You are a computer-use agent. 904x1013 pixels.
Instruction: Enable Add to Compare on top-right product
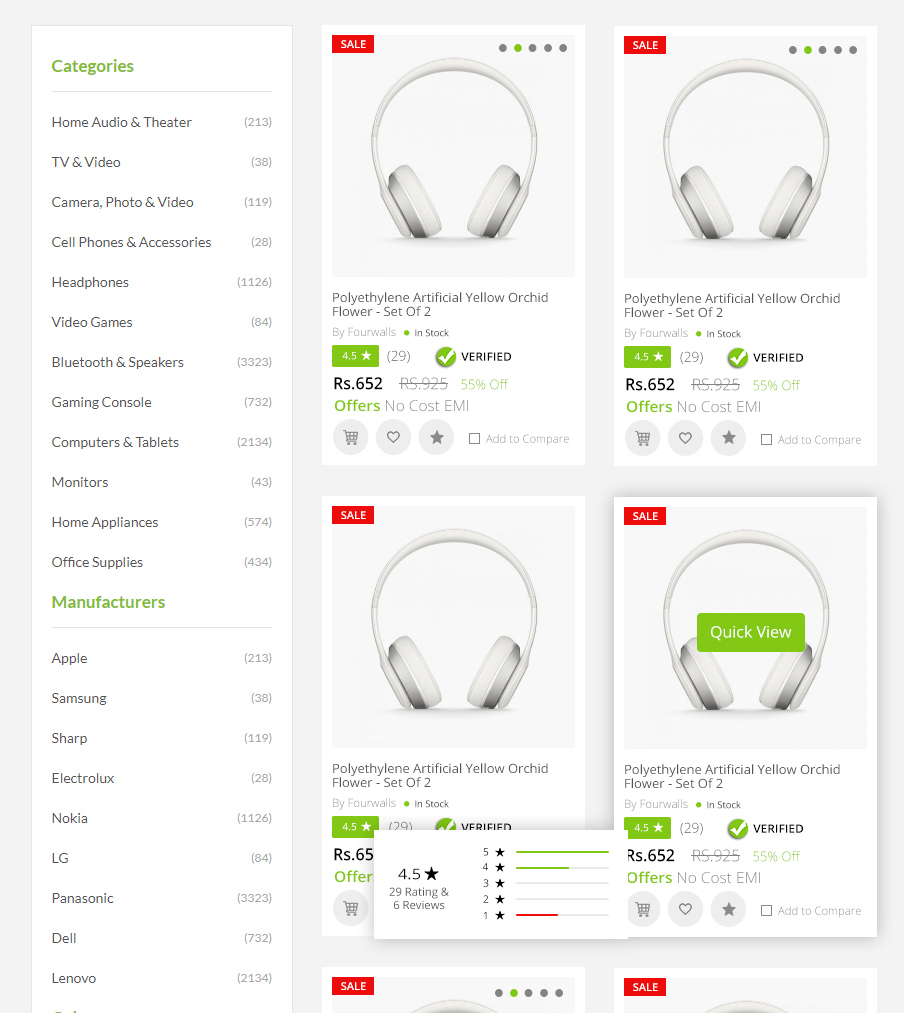click(767, 440)
